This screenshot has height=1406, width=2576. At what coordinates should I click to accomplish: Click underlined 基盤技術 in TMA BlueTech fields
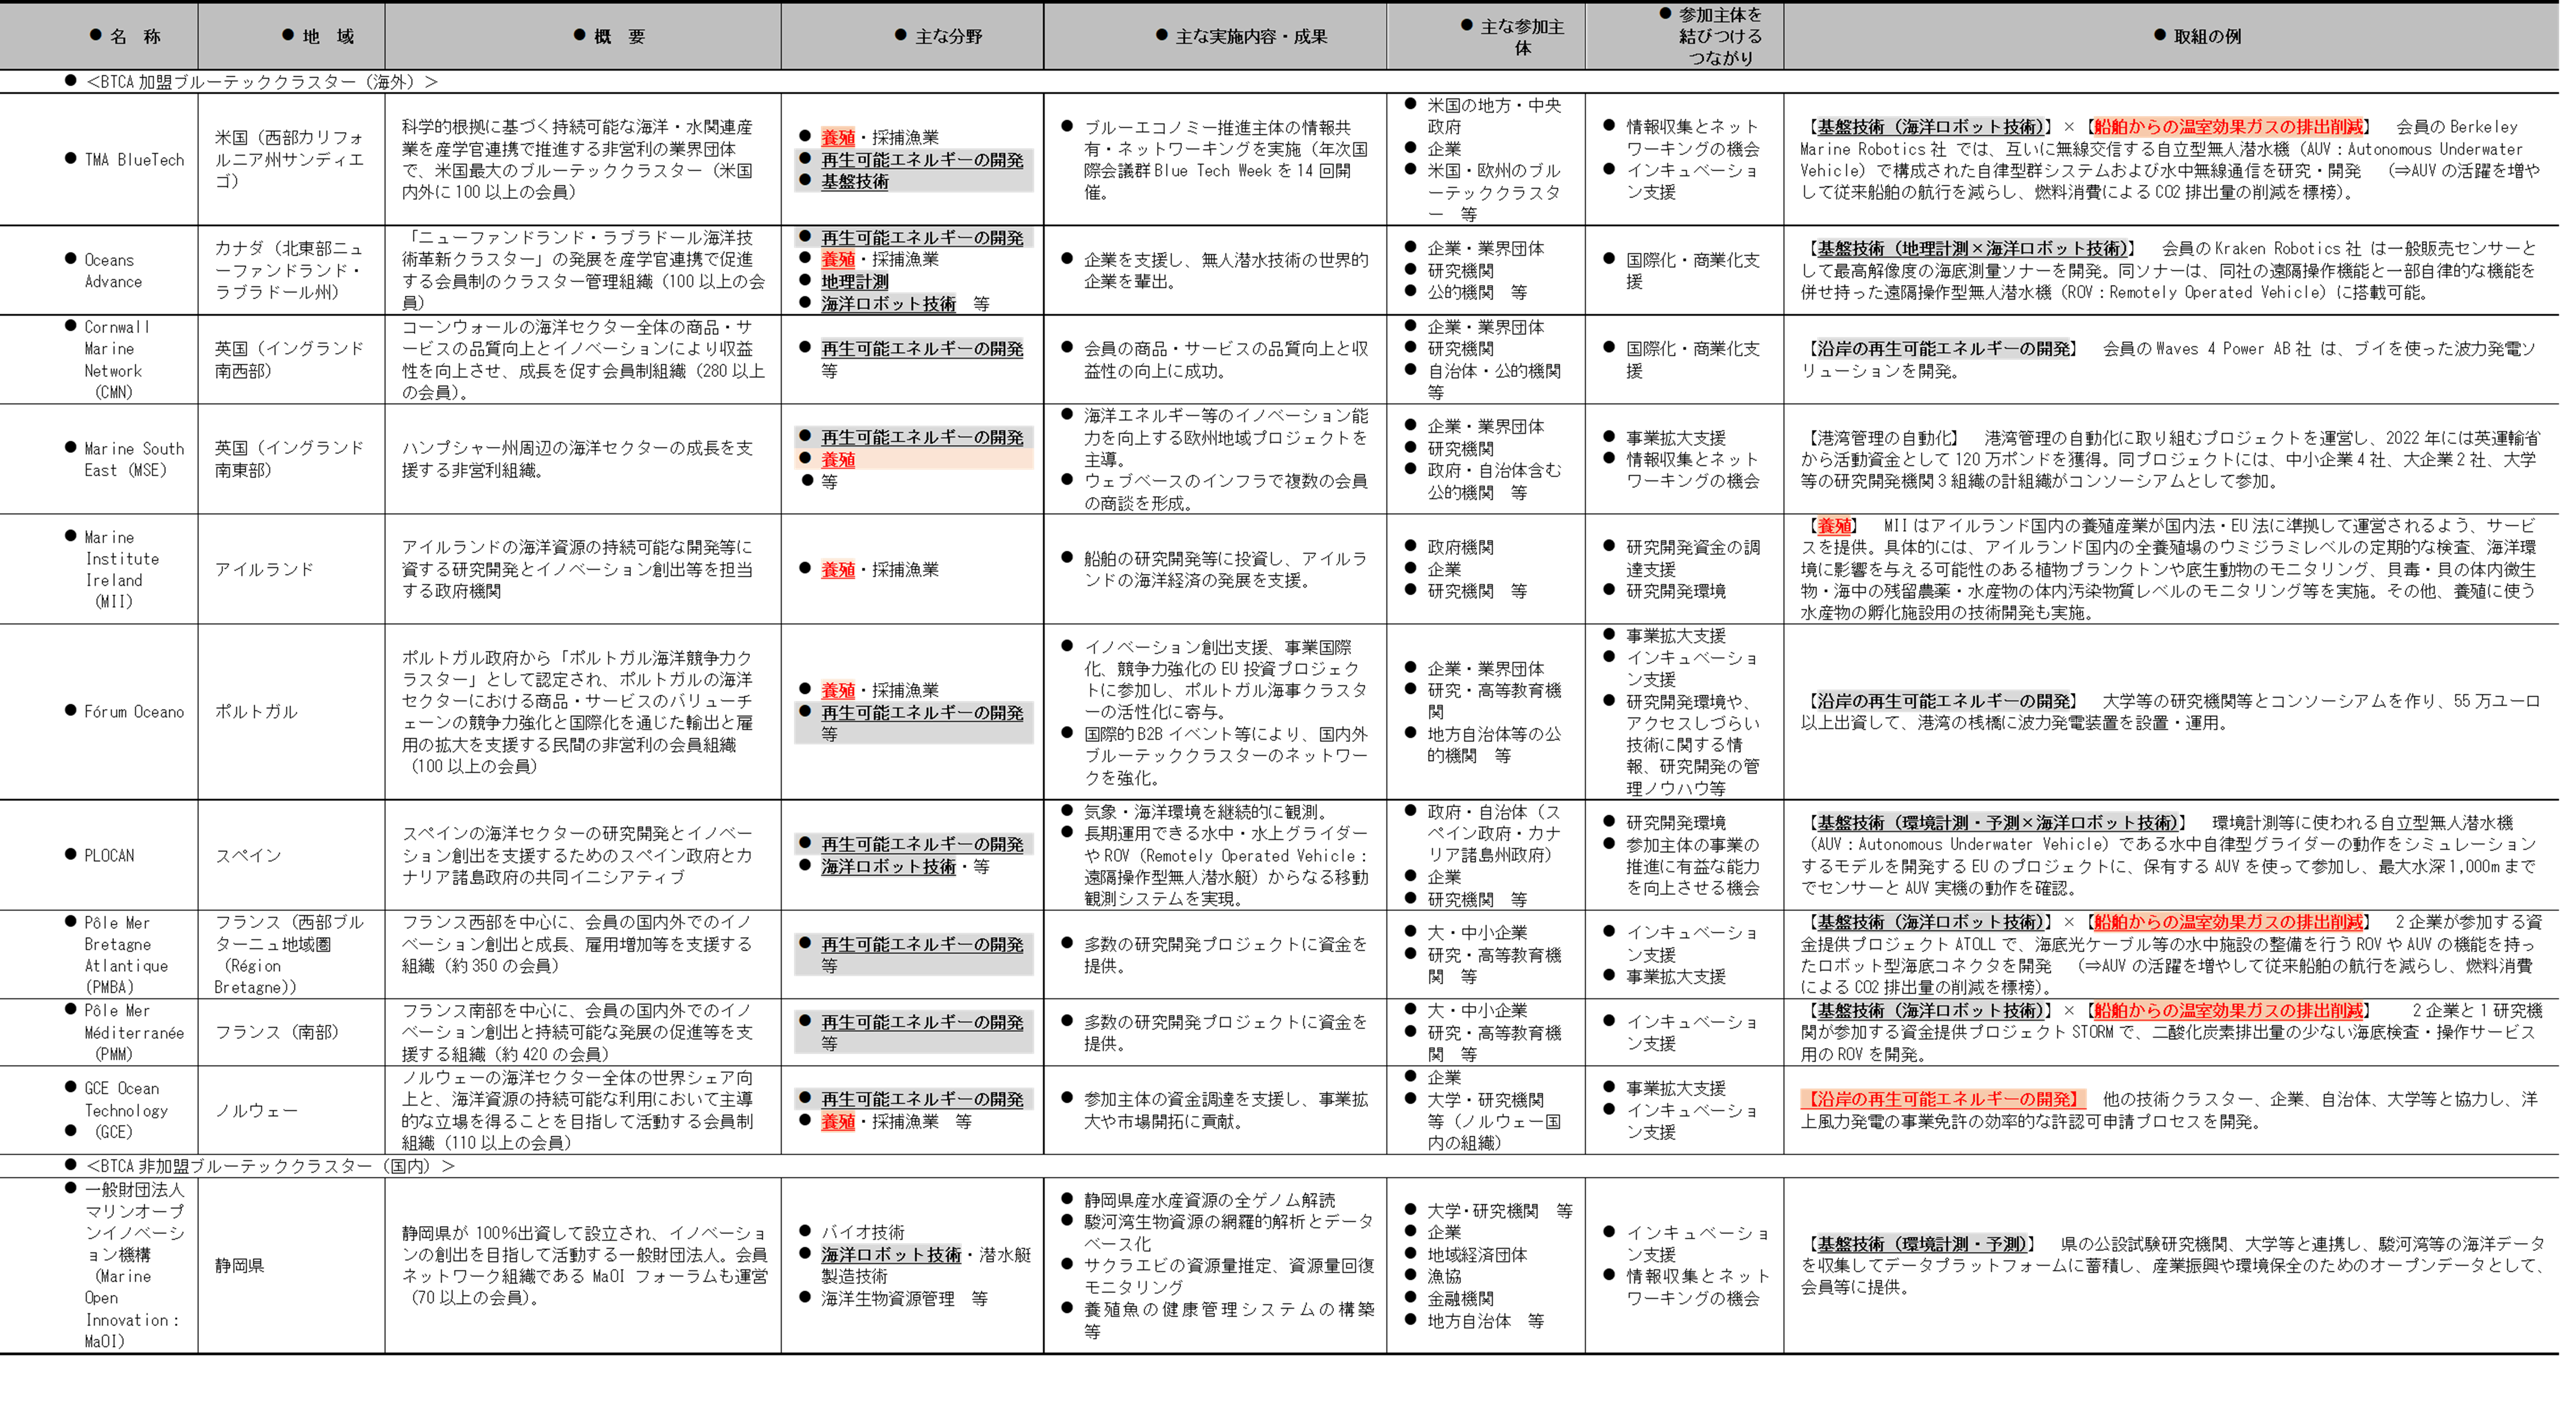click(855, 182)
